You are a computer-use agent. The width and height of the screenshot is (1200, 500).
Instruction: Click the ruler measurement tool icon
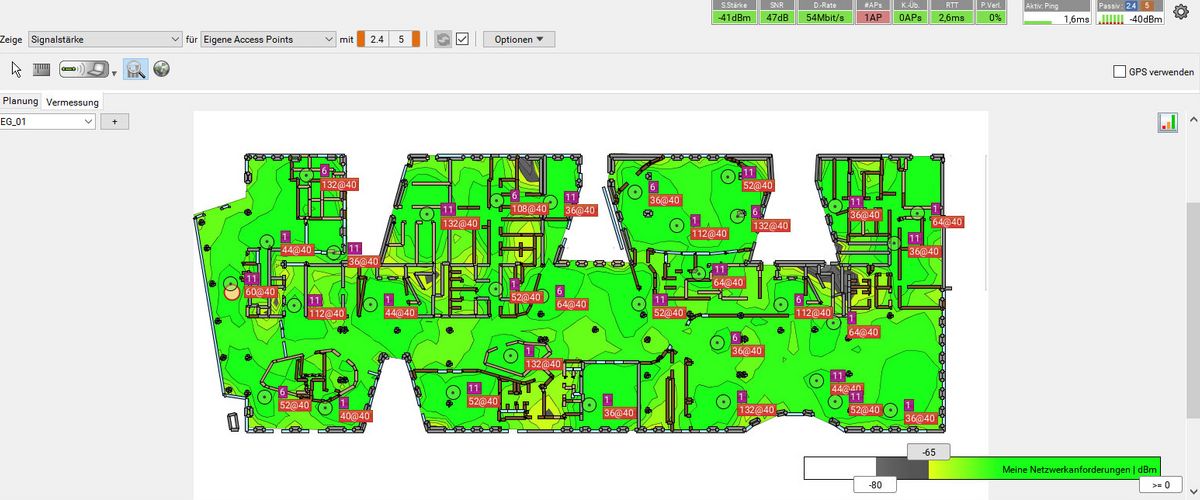click(x=42, y=70)
